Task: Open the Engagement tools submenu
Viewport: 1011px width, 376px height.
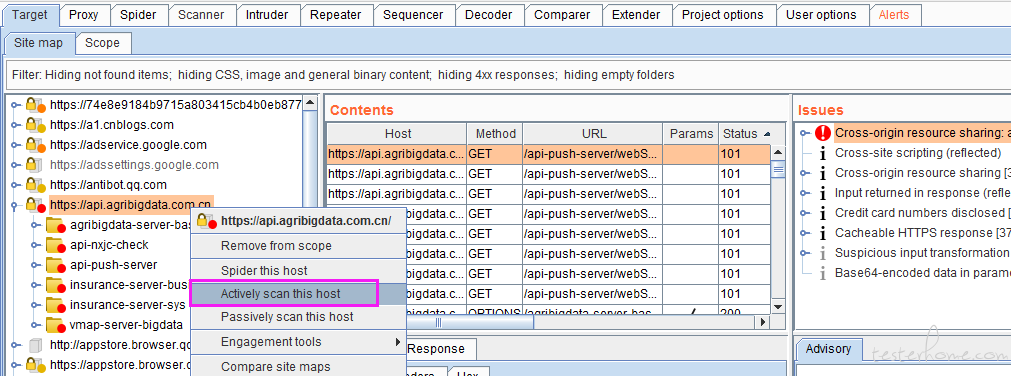Action: (299, 342)
